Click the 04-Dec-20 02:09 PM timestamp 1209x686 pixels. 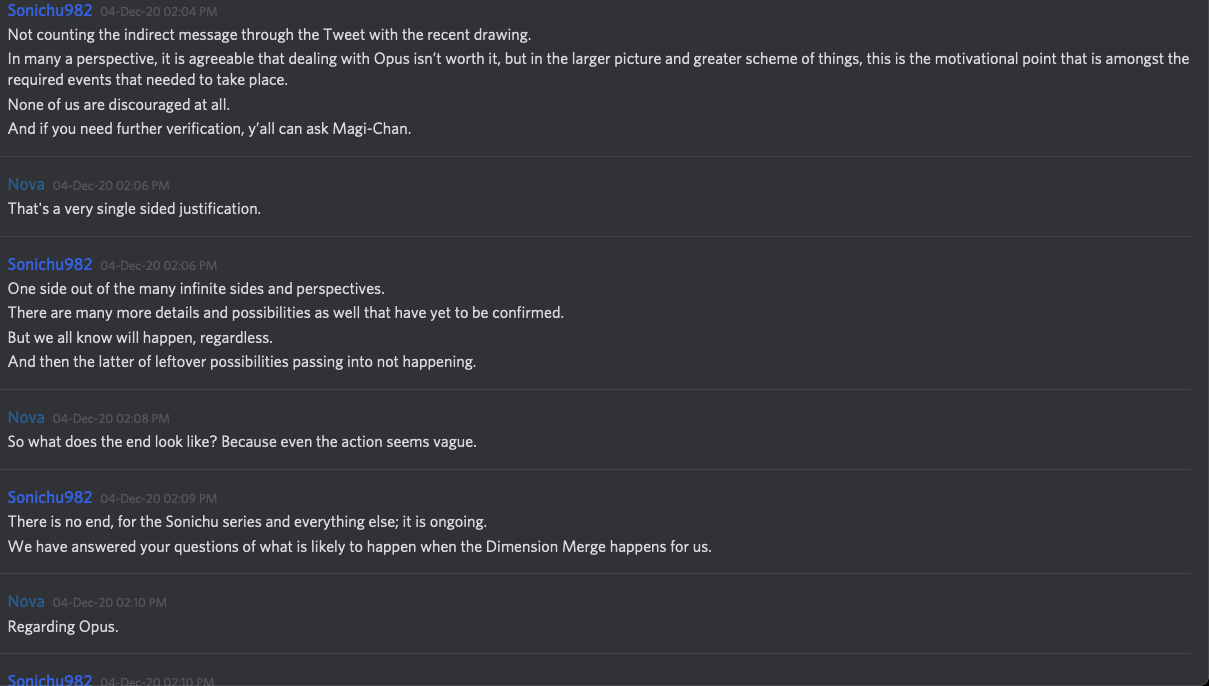[158, 498]
